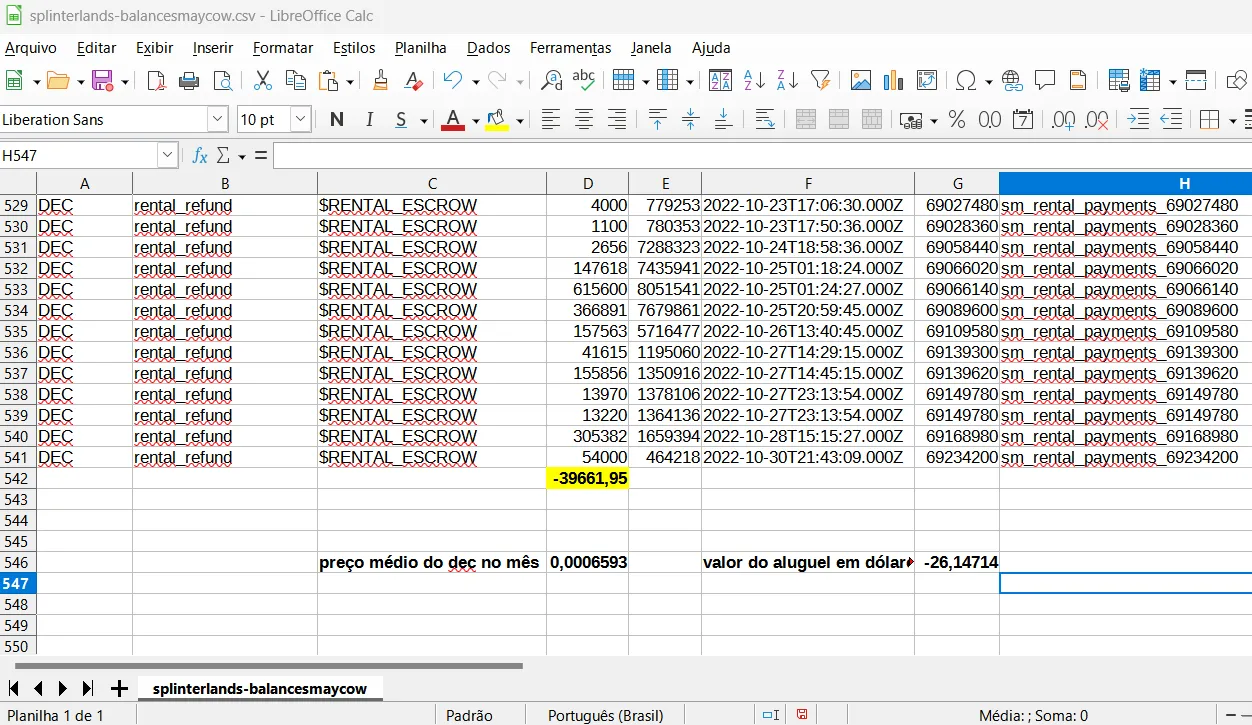Select sheet tab splinterlands-balancesmaycow
Screen dimensions: 1252x725
click(260, 688)
